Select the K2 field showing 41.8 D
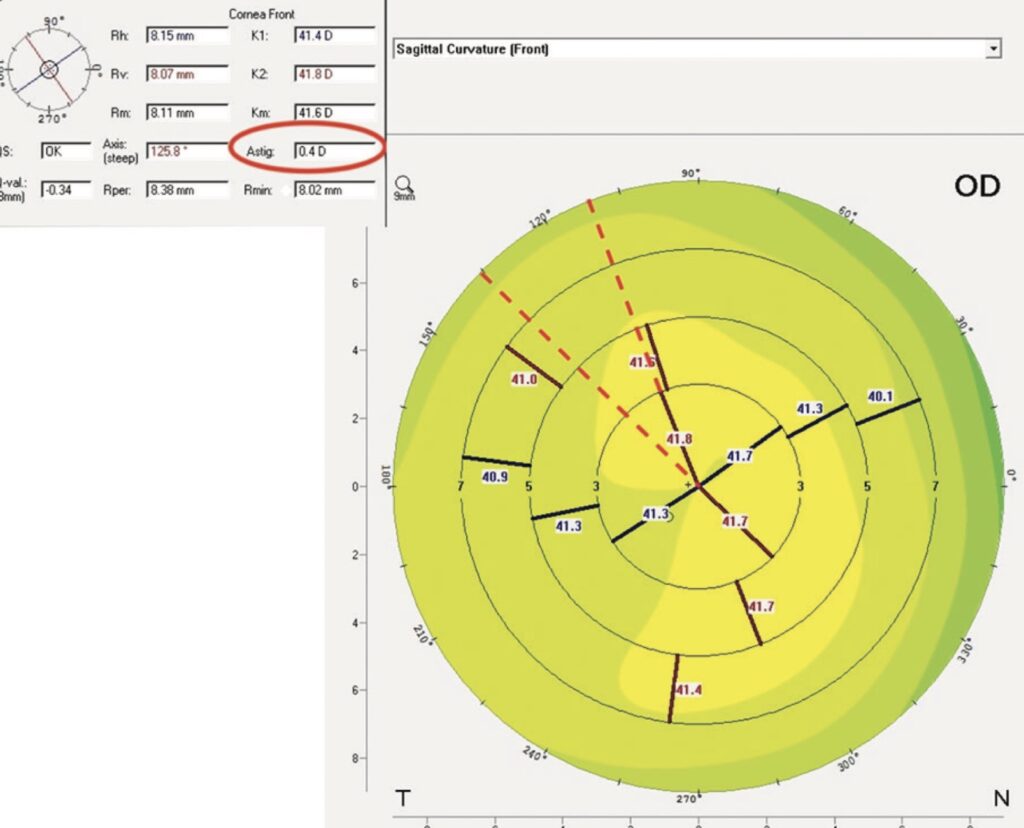This screenshot has width=1024, height=828. pos(334,75)
